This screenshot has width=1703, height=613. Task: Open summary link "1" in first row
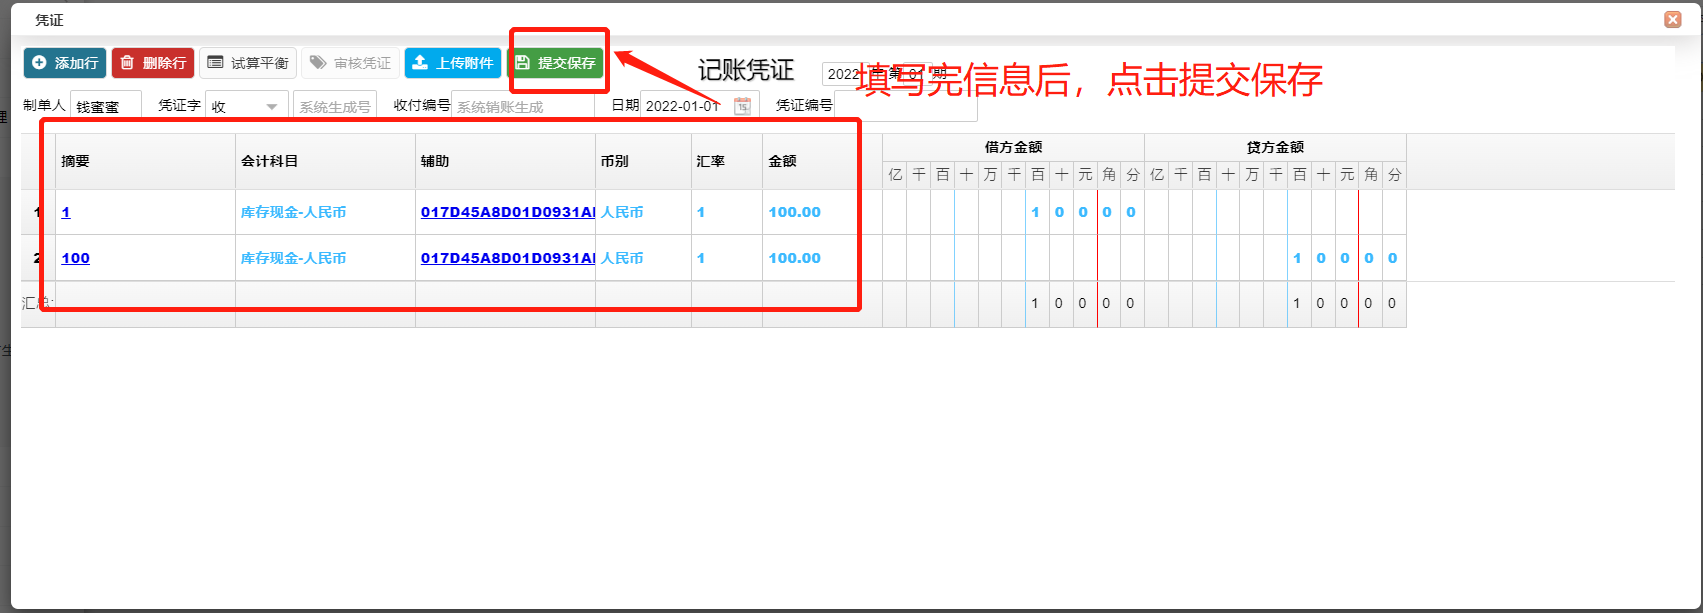(x=66, y=212)
